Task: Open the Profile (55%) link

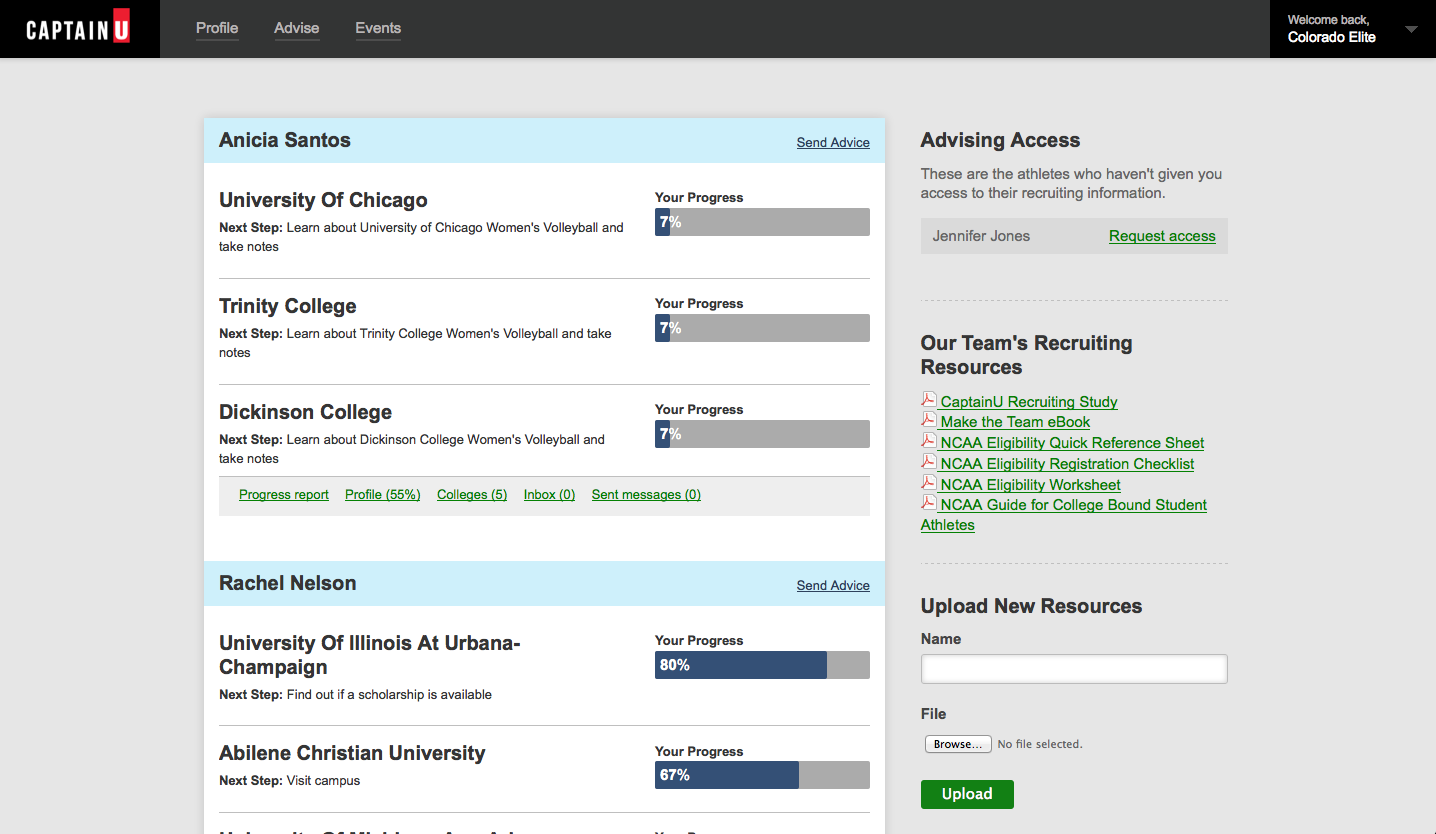Action: pos(383,495)
